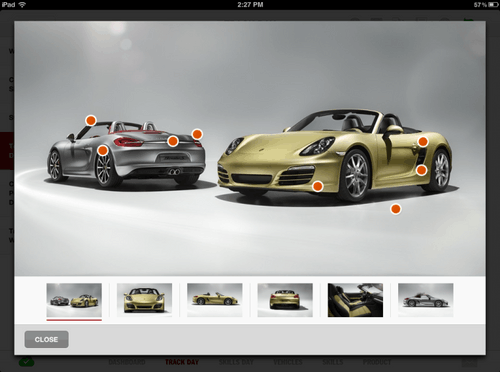Select the yellow car side profile thumbnail
The width and height of the screenshot is (500, 372).
coord(215,300)
